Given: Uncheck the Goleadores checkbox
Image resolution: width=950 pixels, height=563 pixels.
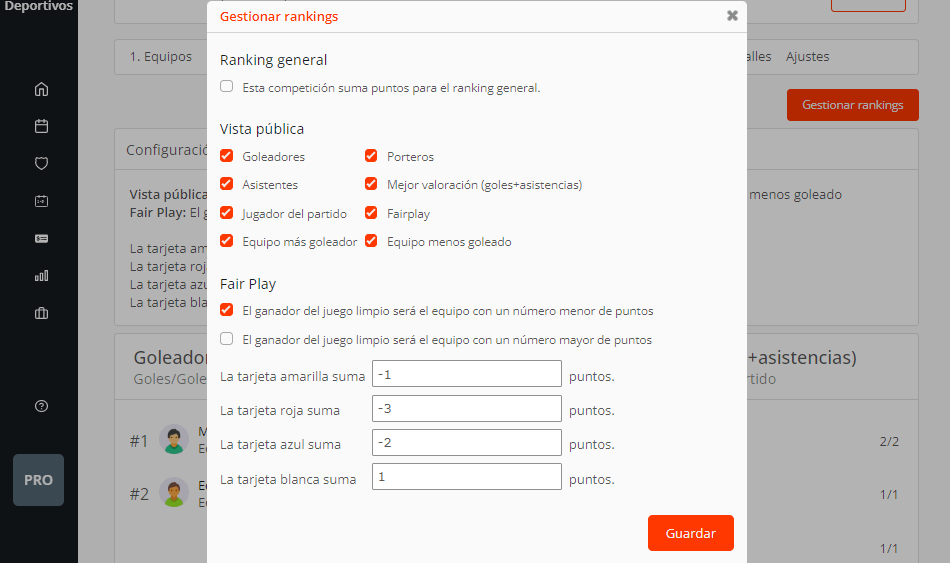Looking at the screenshot, I should click(x=227, y=156).
